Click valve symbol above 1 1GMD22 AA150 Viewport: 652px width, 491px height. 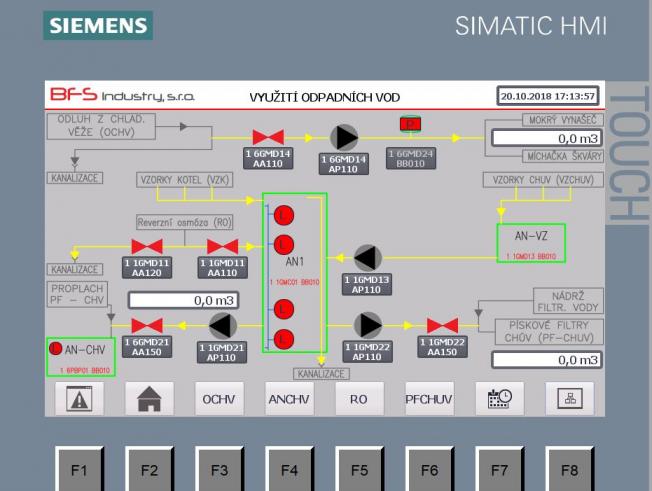(x=442, y=326)
